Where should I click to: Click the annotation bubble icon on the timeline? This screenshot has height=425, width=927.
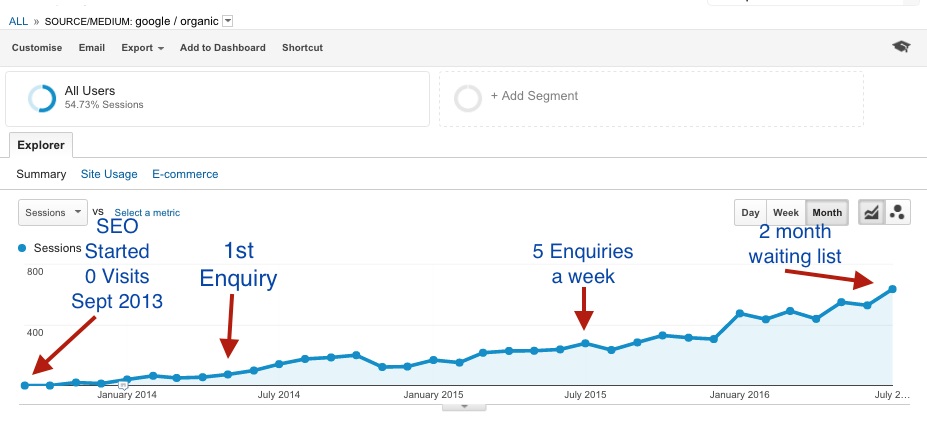pyautogui.click(x=123, y=384)
